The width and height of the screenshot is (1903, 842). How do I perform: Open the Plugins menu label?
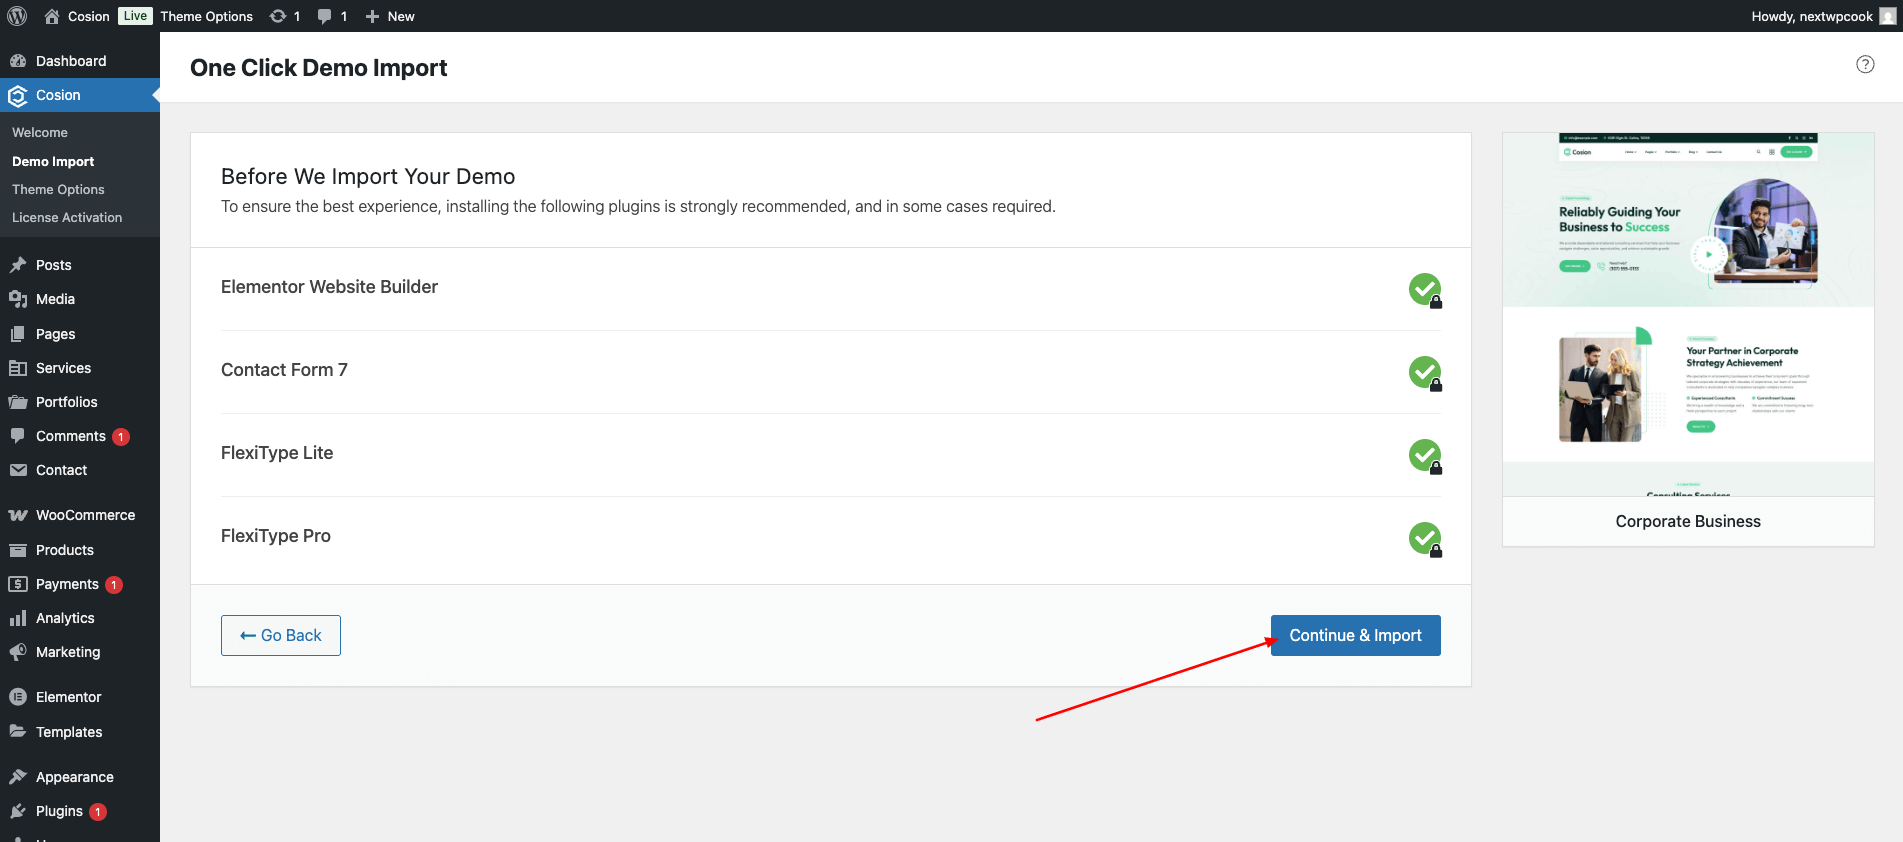[x=59, y=811]
